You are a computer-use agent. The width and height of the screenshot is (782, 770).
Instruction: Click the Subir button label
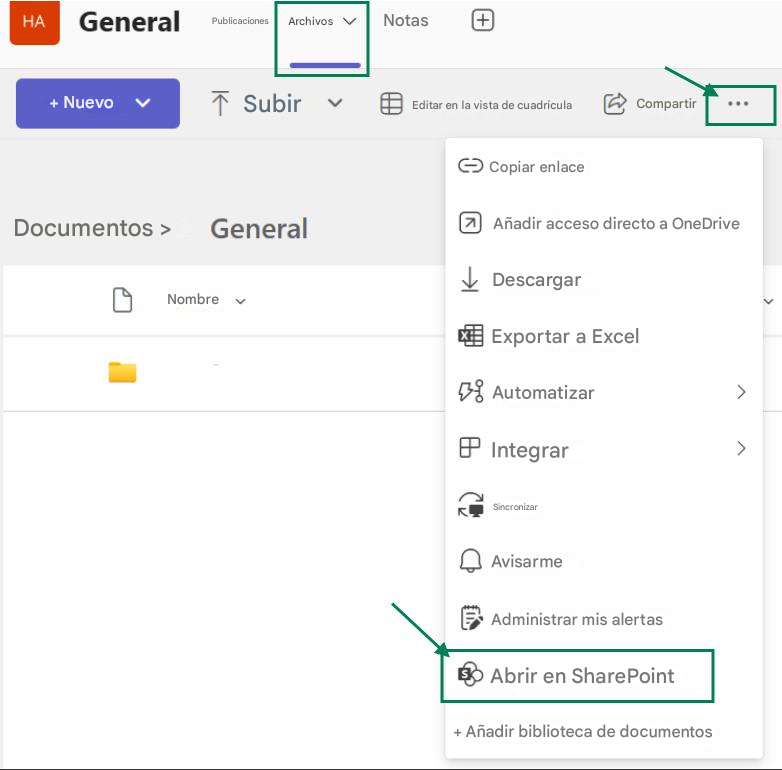click(x=272, y=104)
